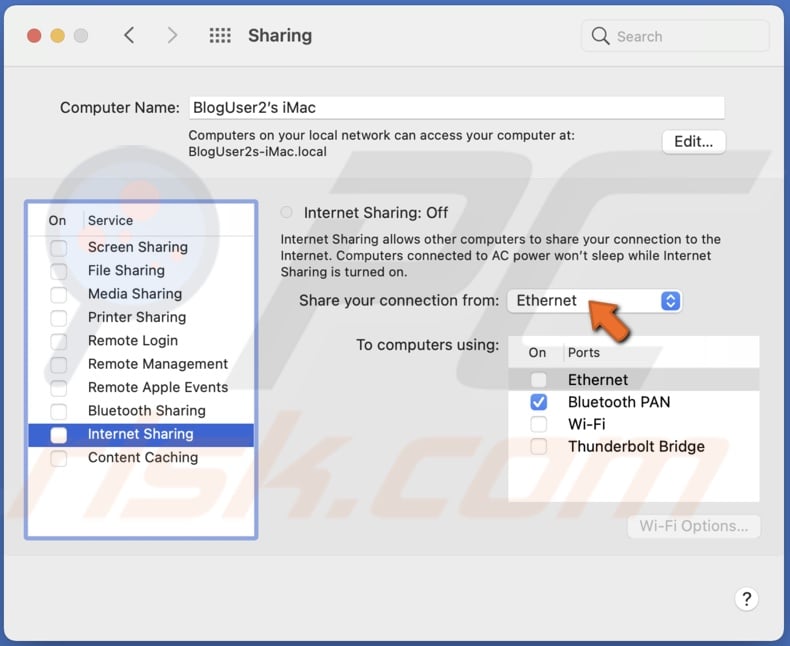Viewport: 790px width, 646px height.
Task: Enable Content Caching checkbox
Action: pos(58,458)
